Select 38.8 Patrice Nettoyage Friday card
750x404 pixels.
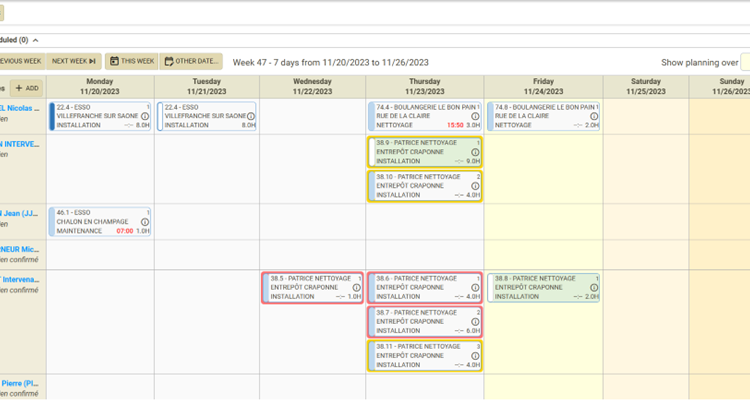(x=543, y=287)
